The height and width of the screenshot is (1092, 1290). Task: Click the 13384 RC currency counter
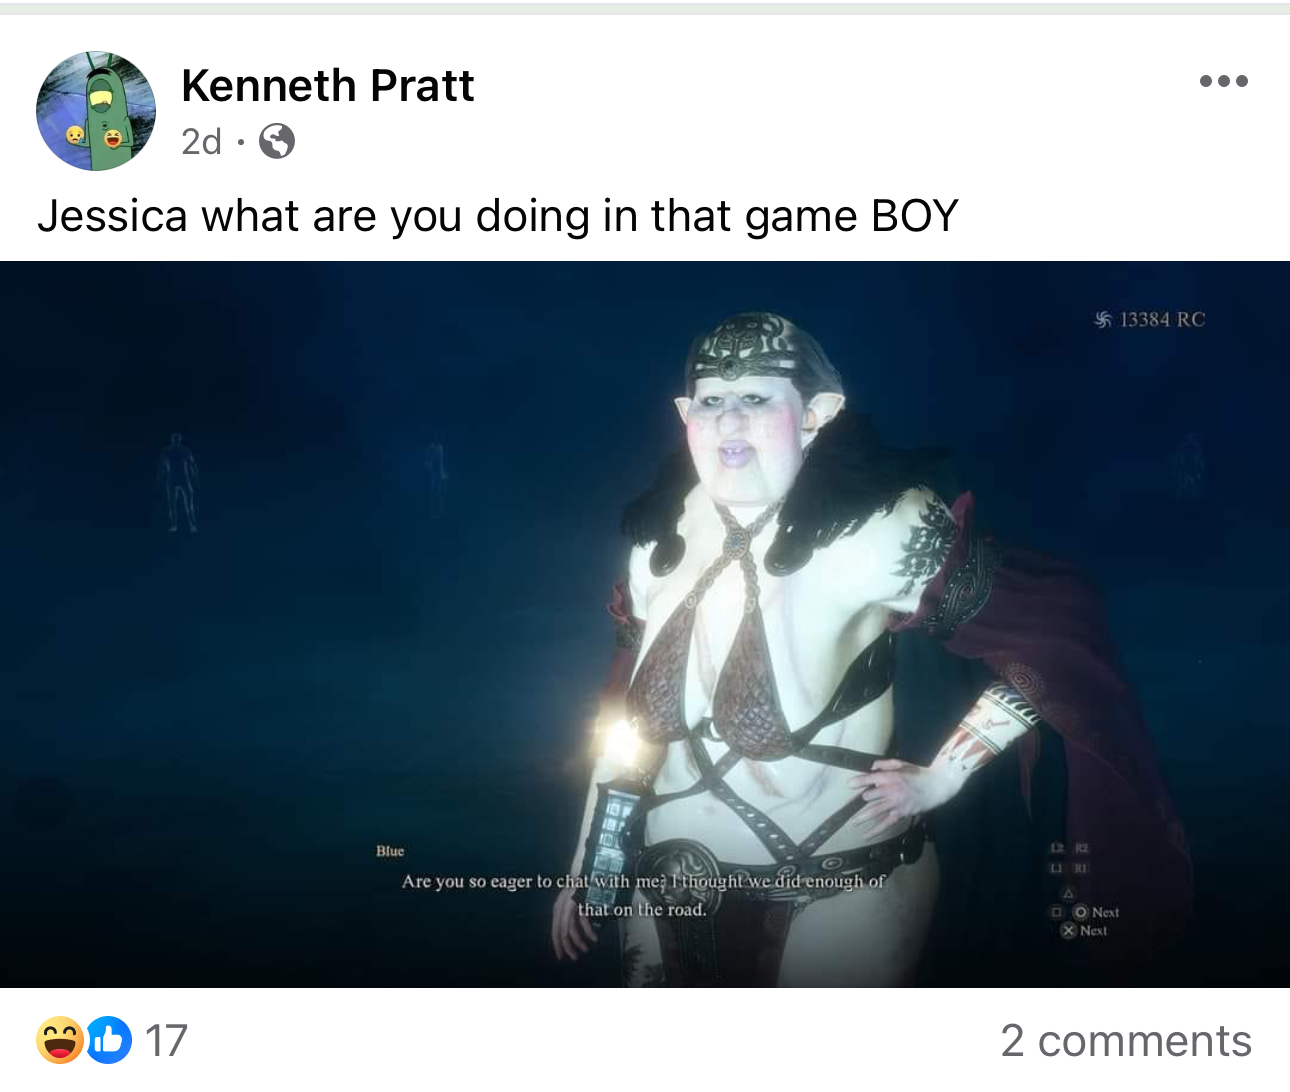[x=1150, y=320]
